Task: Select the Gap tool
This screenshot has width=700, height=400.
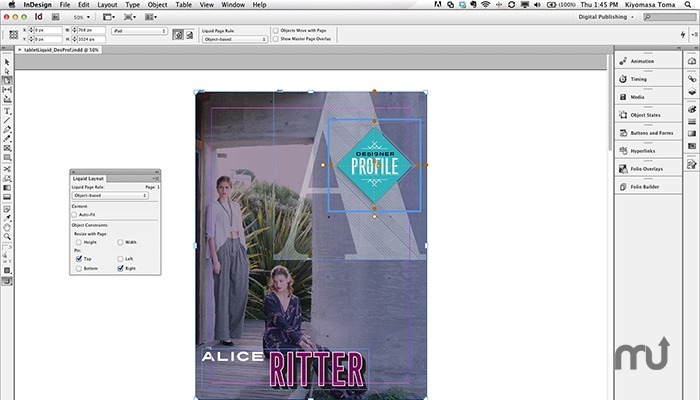Action: 7,90
